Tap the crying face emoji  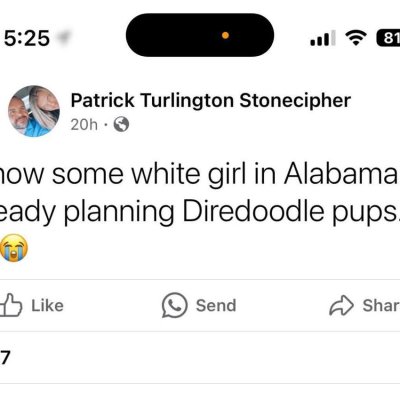pyautogui.click(x=14, y=248)
